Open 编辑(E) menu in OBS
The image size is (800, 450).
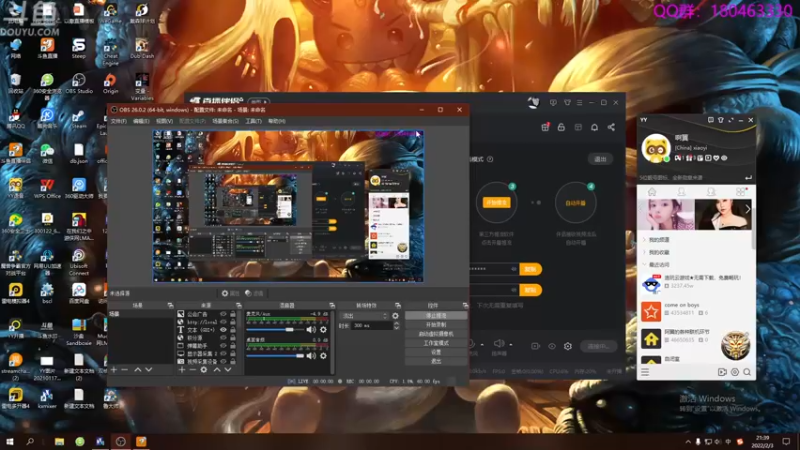click(141, 121)
